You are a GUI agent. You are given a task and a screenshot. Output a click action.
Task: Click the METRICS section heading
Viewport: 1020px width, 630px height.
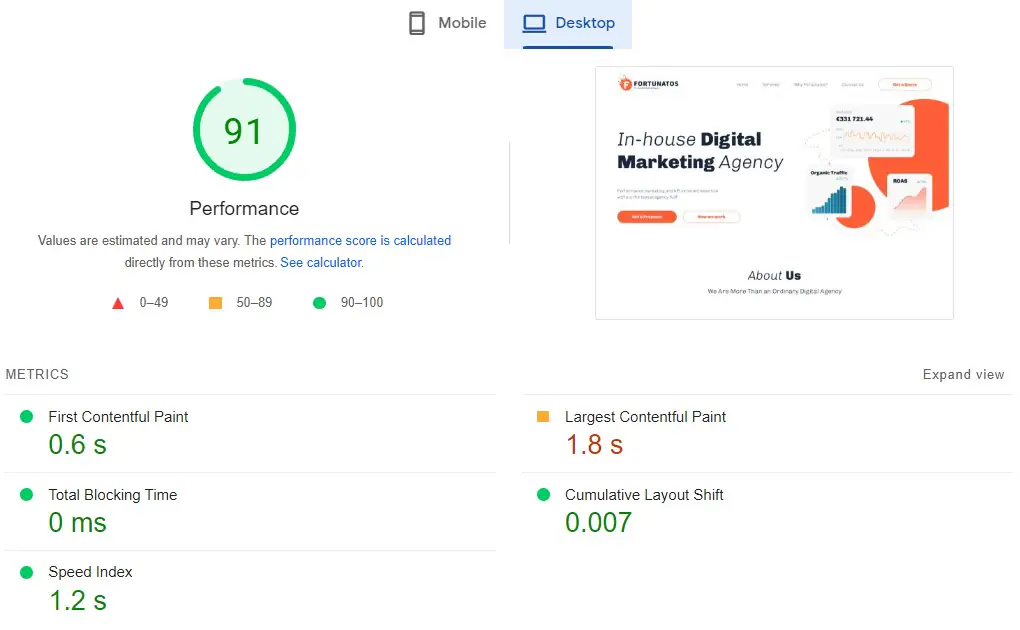[x=37, y=374]
